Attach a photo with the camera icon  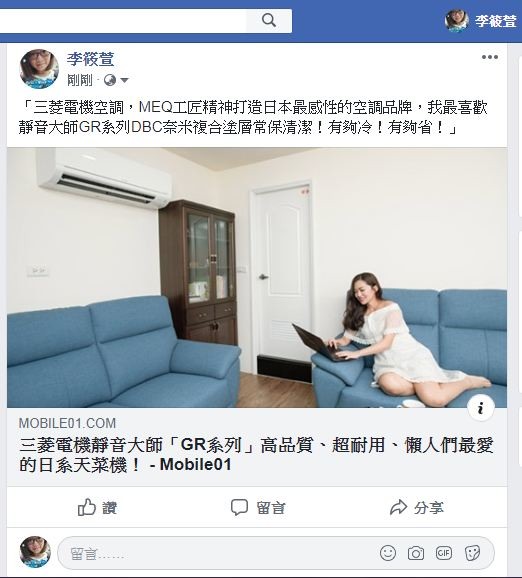(x=415, y=553)
